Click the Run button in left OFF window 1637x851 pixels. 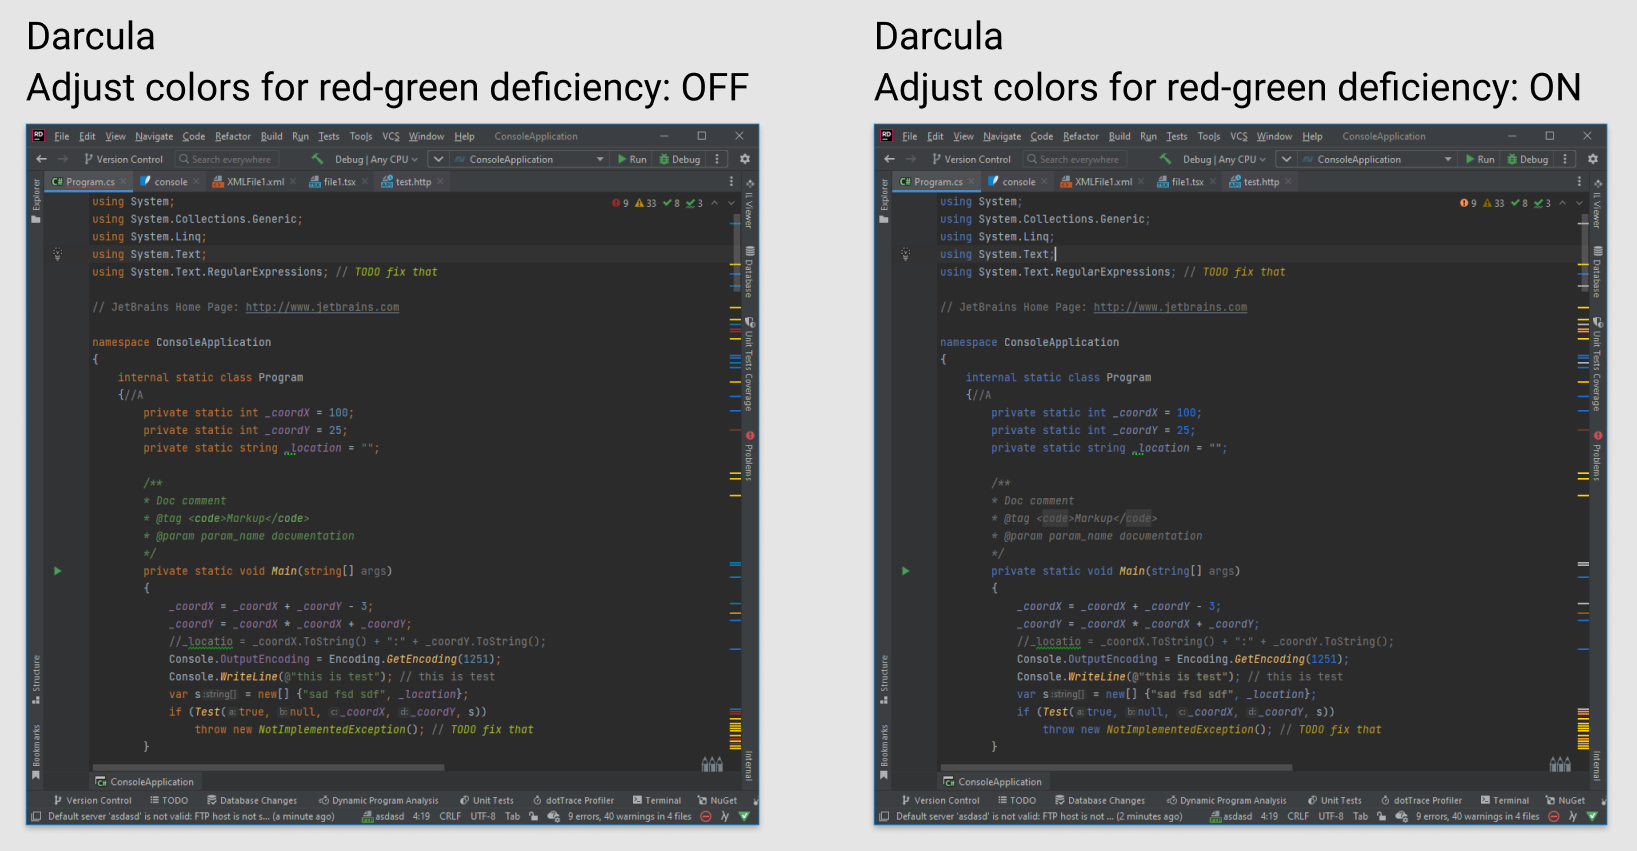(x=631, y=159)
